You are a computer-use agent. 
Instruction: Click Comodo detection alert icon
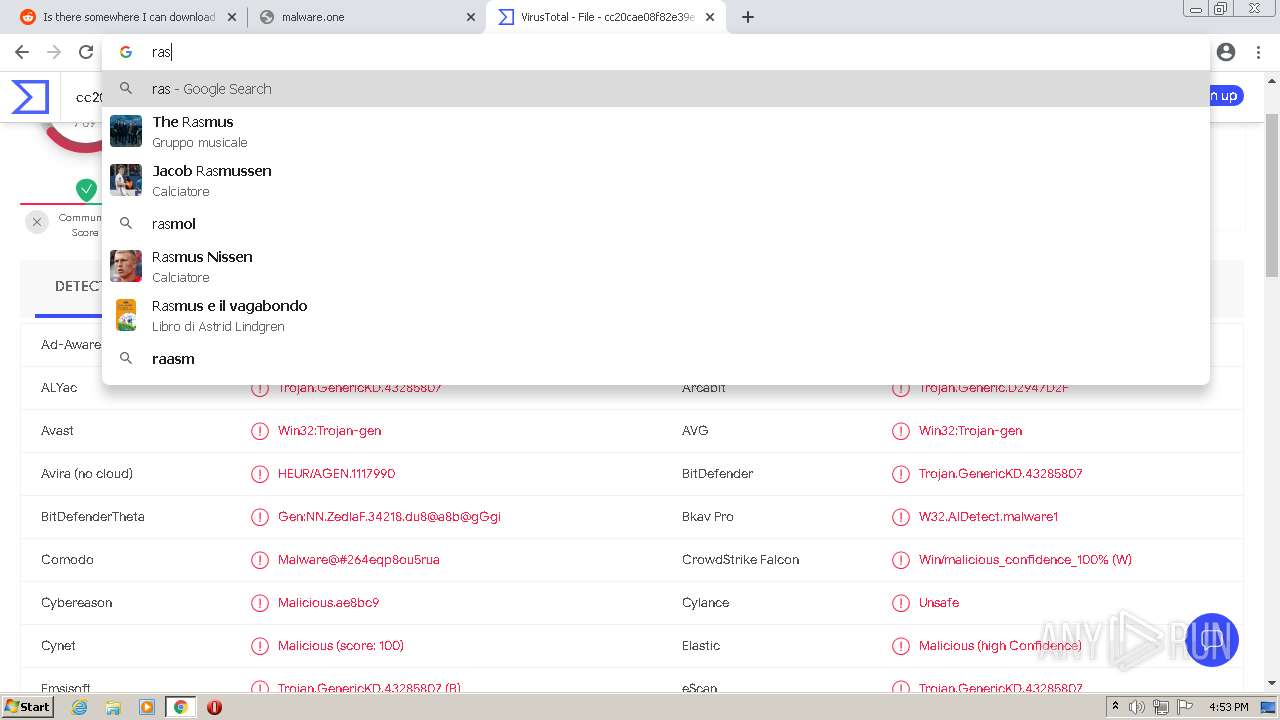click(259, 560)
